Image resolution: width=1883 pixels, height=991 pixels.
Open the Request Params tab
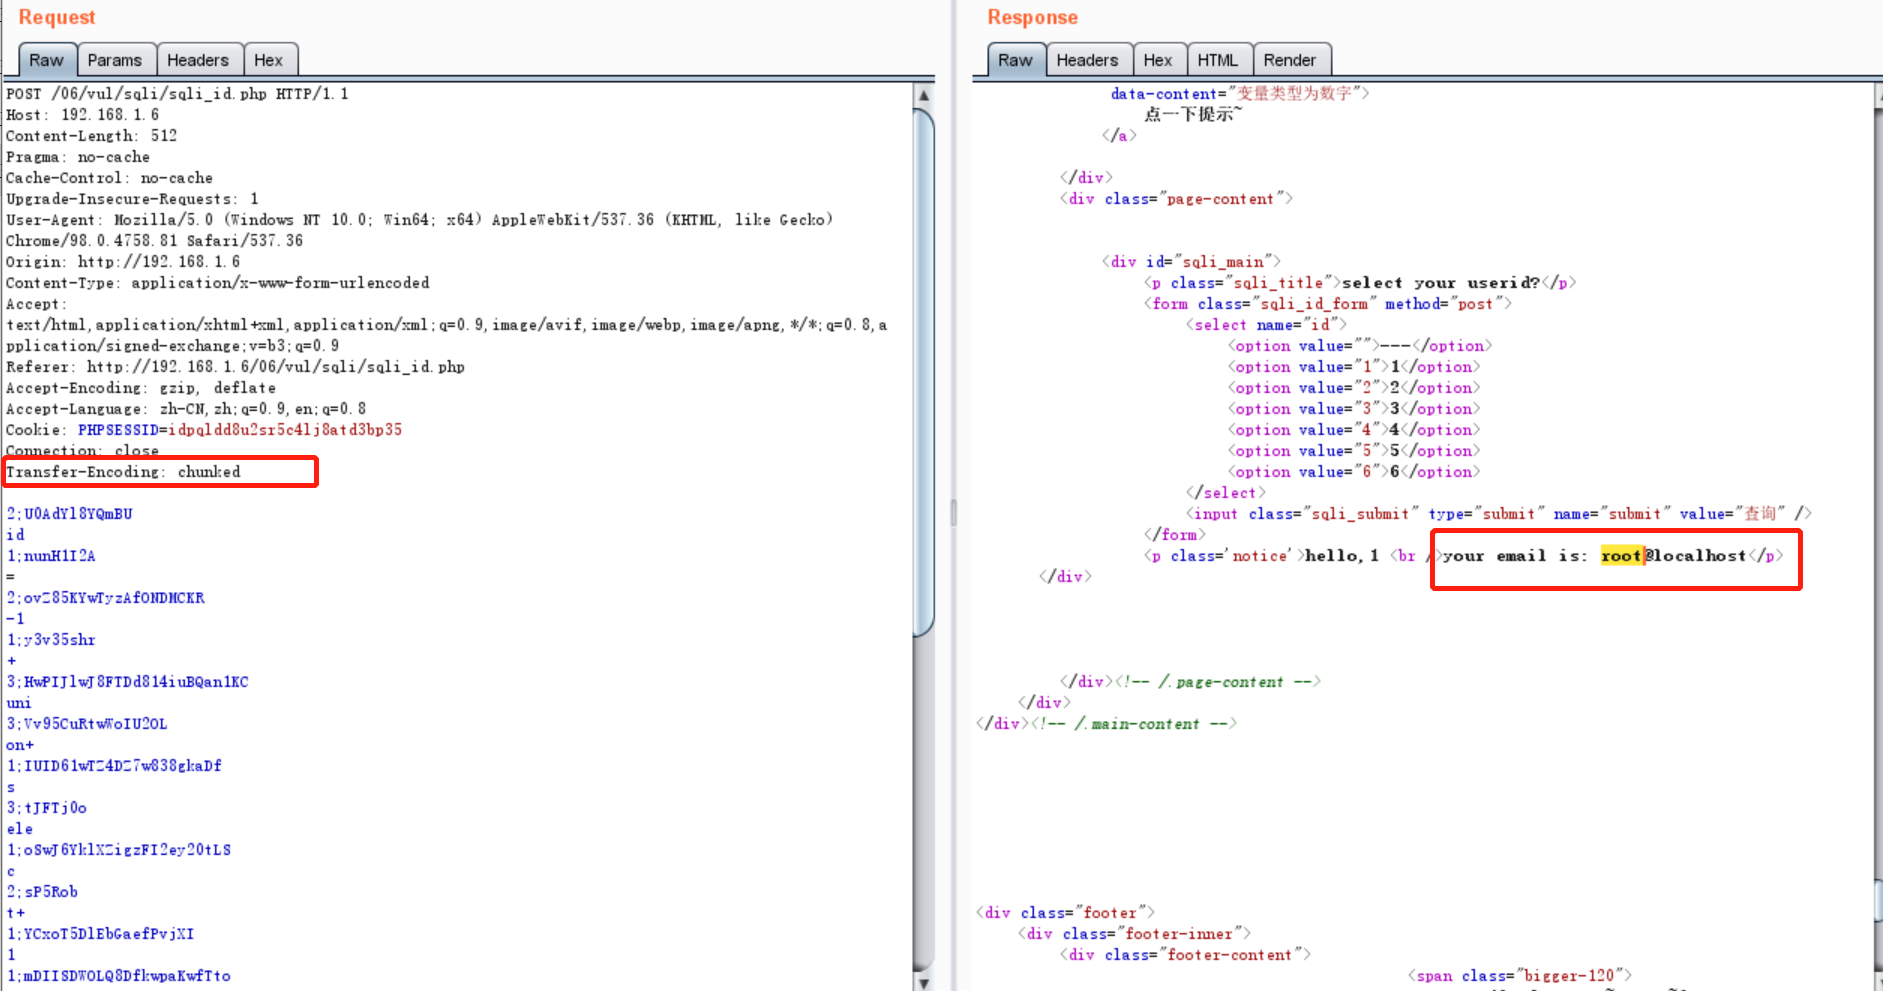115,60
